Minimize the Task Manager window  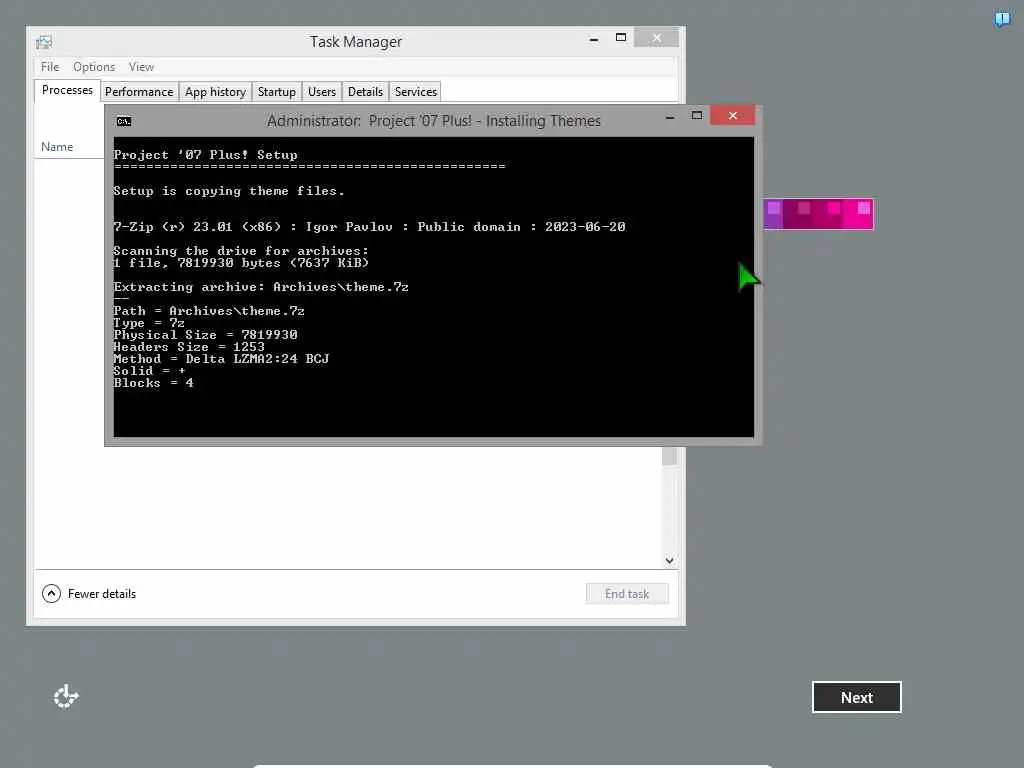594,39
